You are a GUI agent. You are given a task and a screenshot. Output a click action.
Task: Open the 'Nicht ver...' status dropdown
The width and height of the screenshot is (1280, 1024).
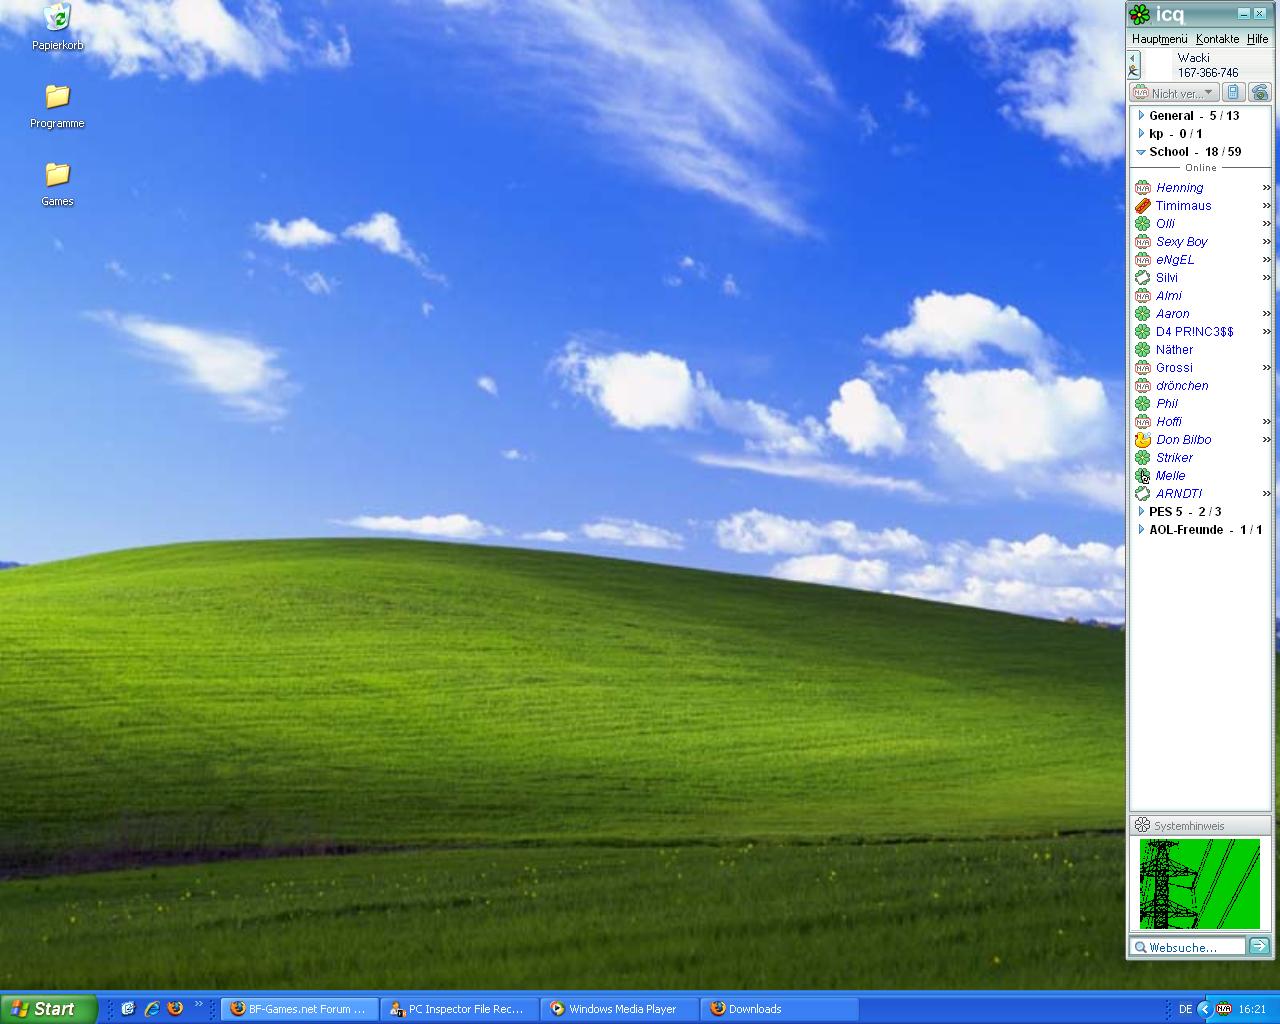coord(1174,93)
